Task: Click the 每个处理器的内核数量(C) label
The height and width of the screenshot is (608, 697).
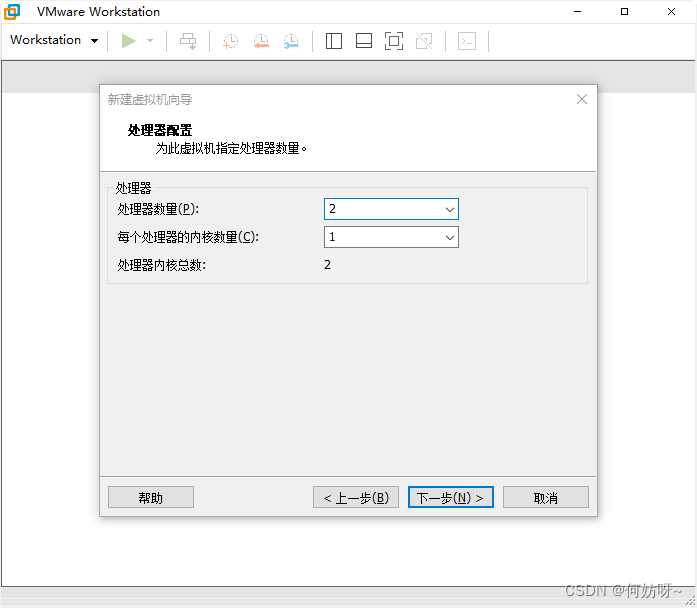Action: point(188,237)
